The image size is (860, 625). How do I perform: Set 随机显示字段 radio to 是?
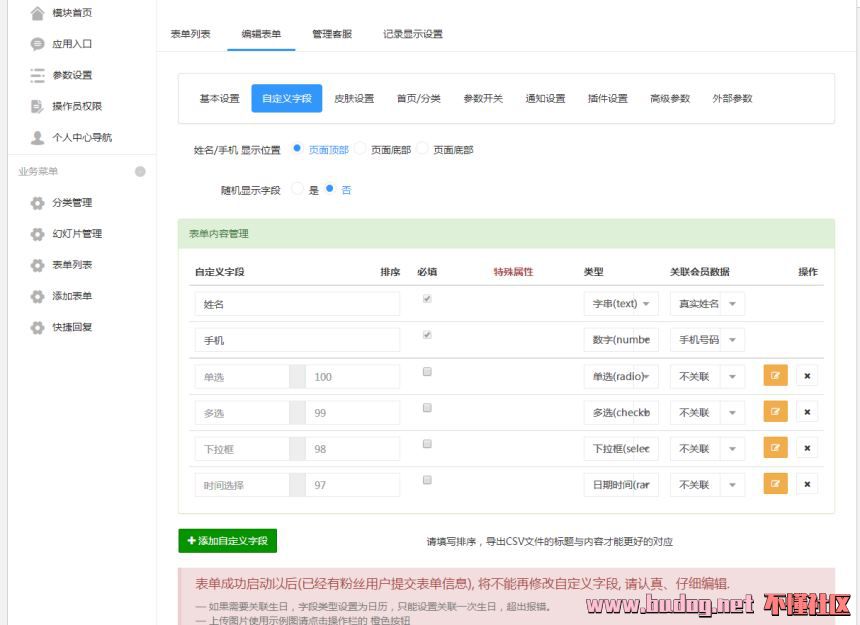pyautogui.click(x=298, y=189)
